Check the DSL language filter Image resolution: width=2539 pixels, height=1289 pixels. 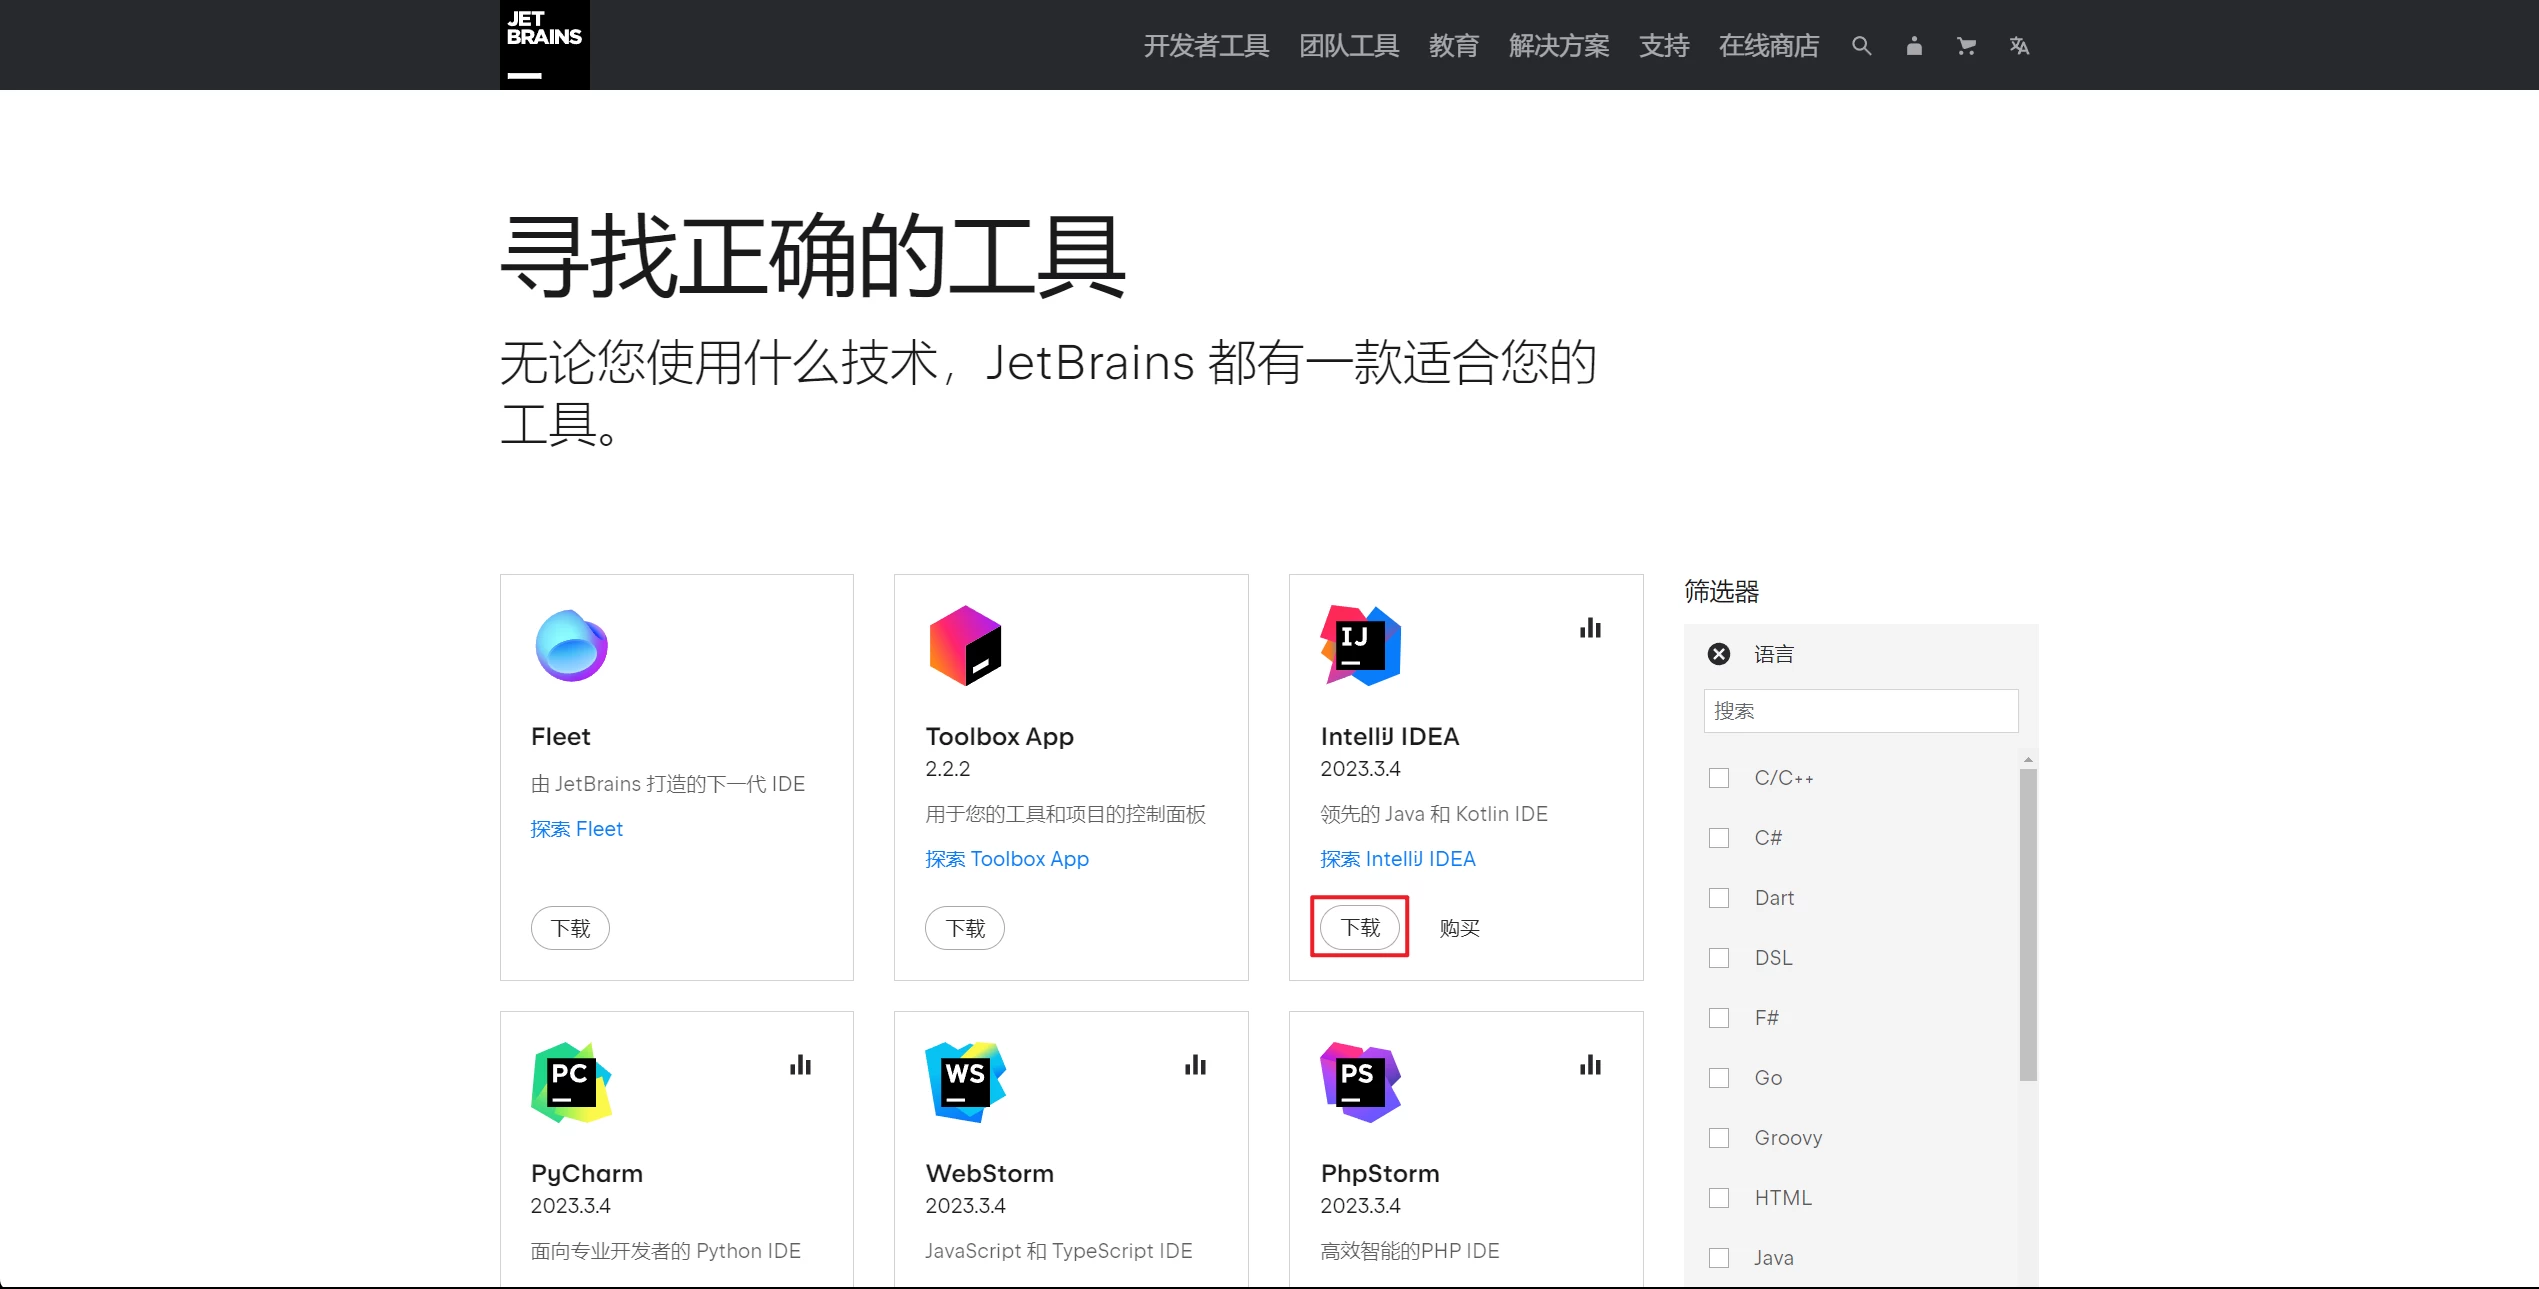click(x=1719, y=958)
